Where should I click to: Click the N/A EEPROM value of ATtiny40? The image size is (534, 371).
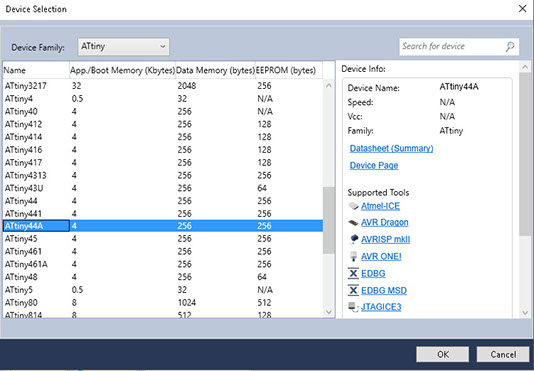coord(265,111)
